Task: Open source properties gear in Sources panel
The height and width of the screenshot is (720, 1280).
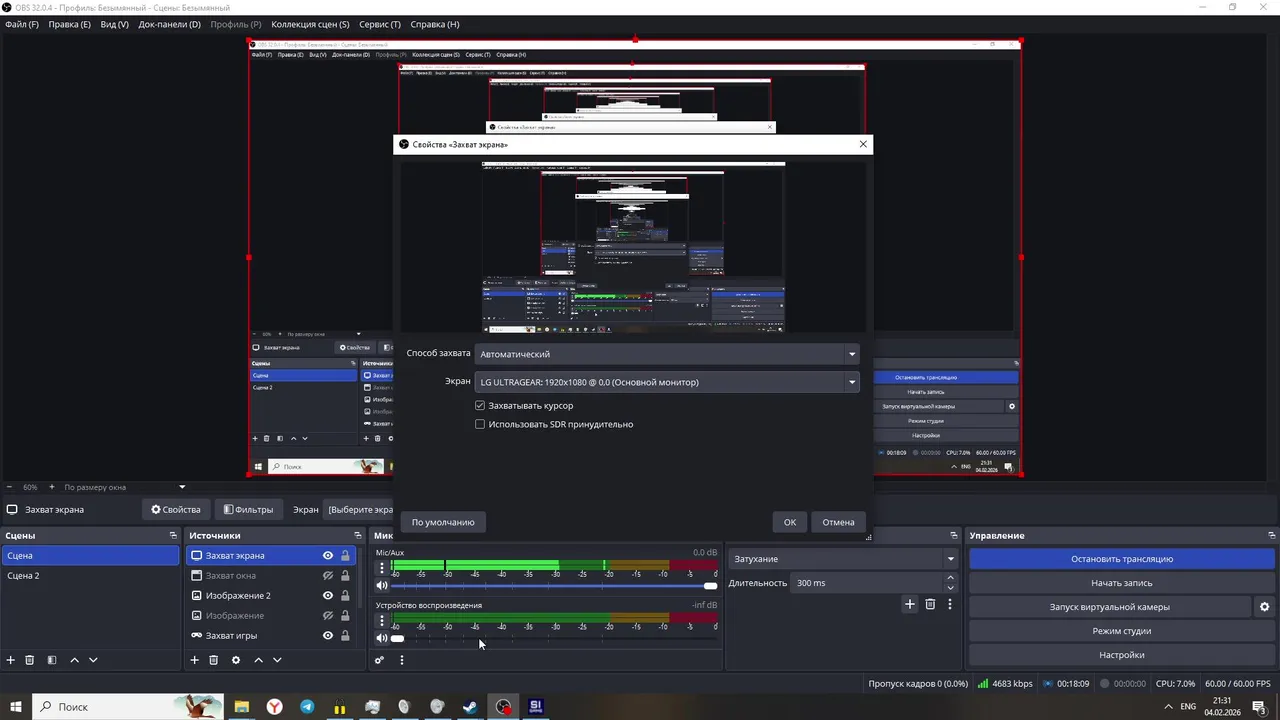Action: [236, 660]
